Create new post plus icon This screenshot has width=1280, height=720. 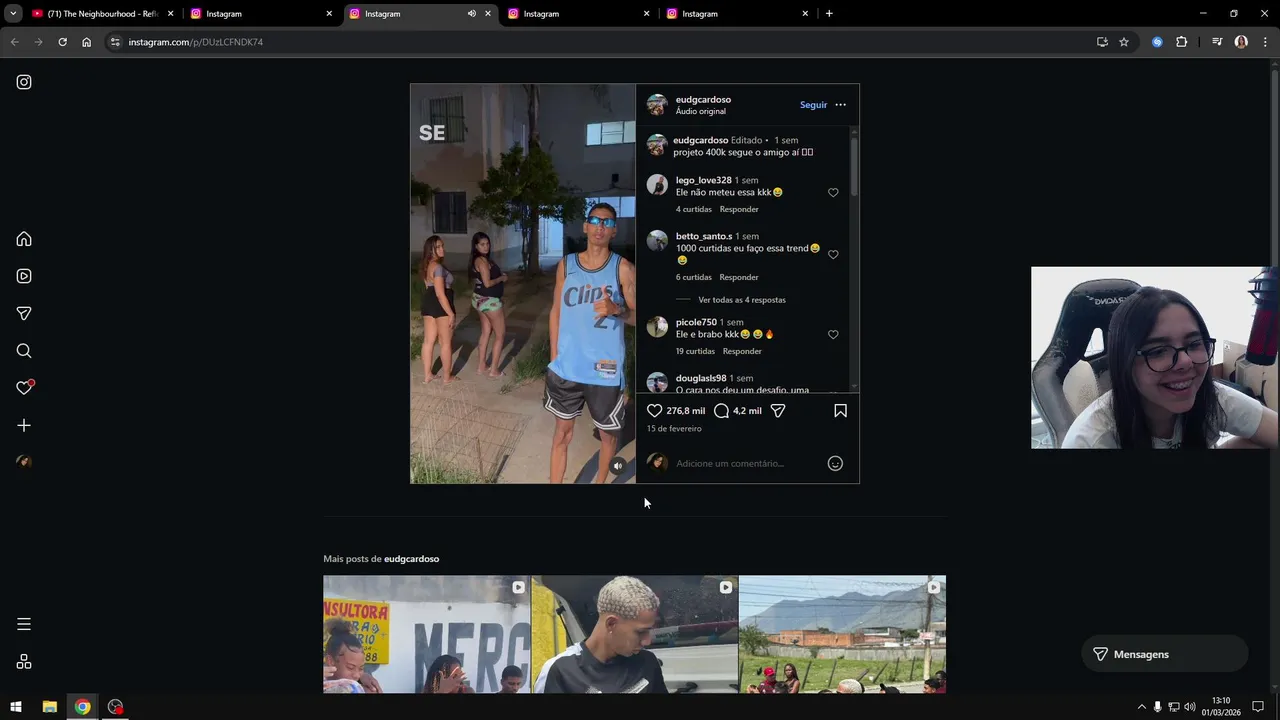point(24,425)
